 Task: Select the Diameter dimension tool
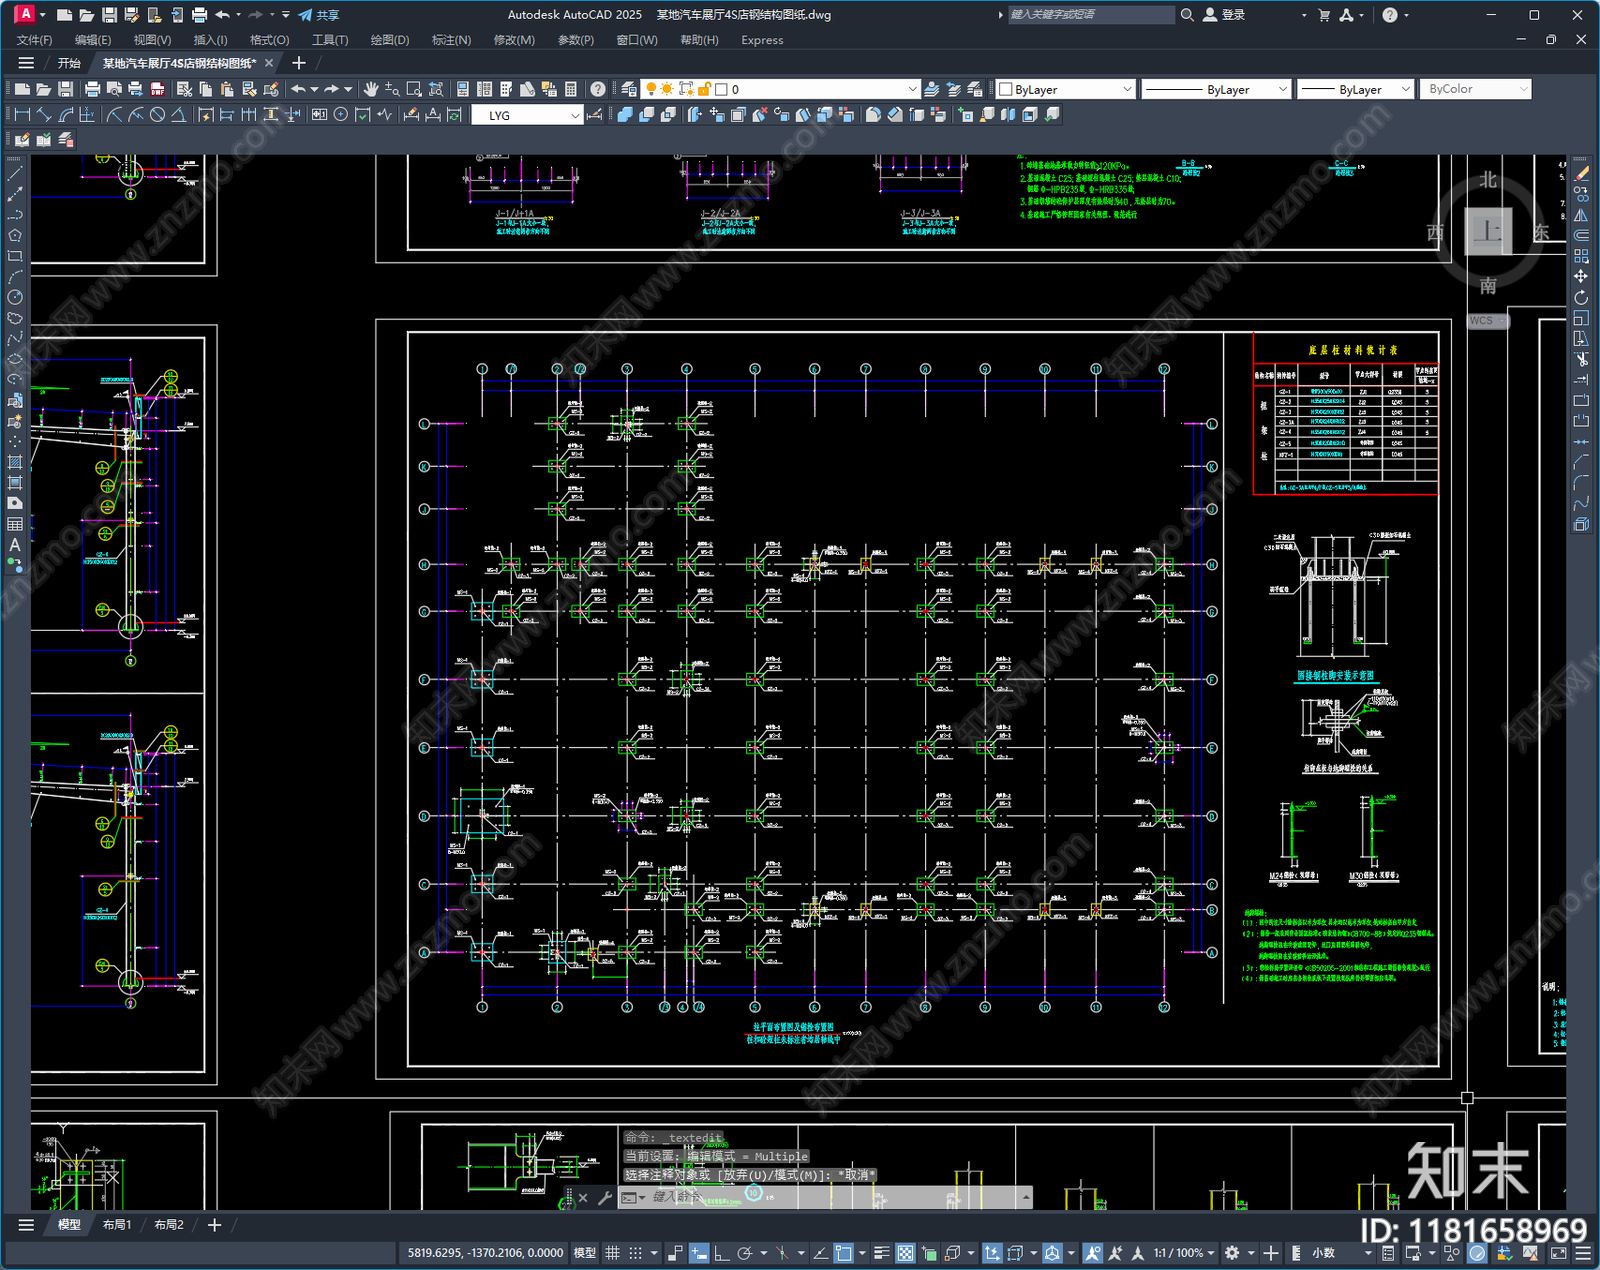click(157, 115)
